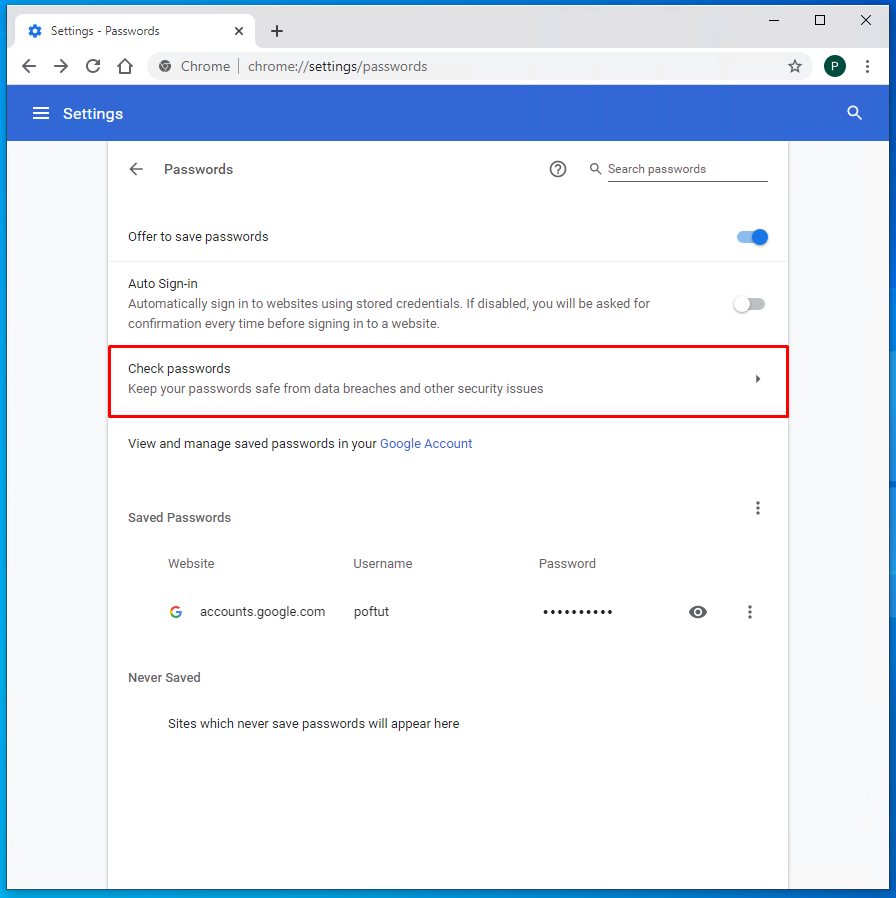This screenshot has height=898, width=896.
Task: Disable Offer to save passwords switch
Action: pos(752,237)
